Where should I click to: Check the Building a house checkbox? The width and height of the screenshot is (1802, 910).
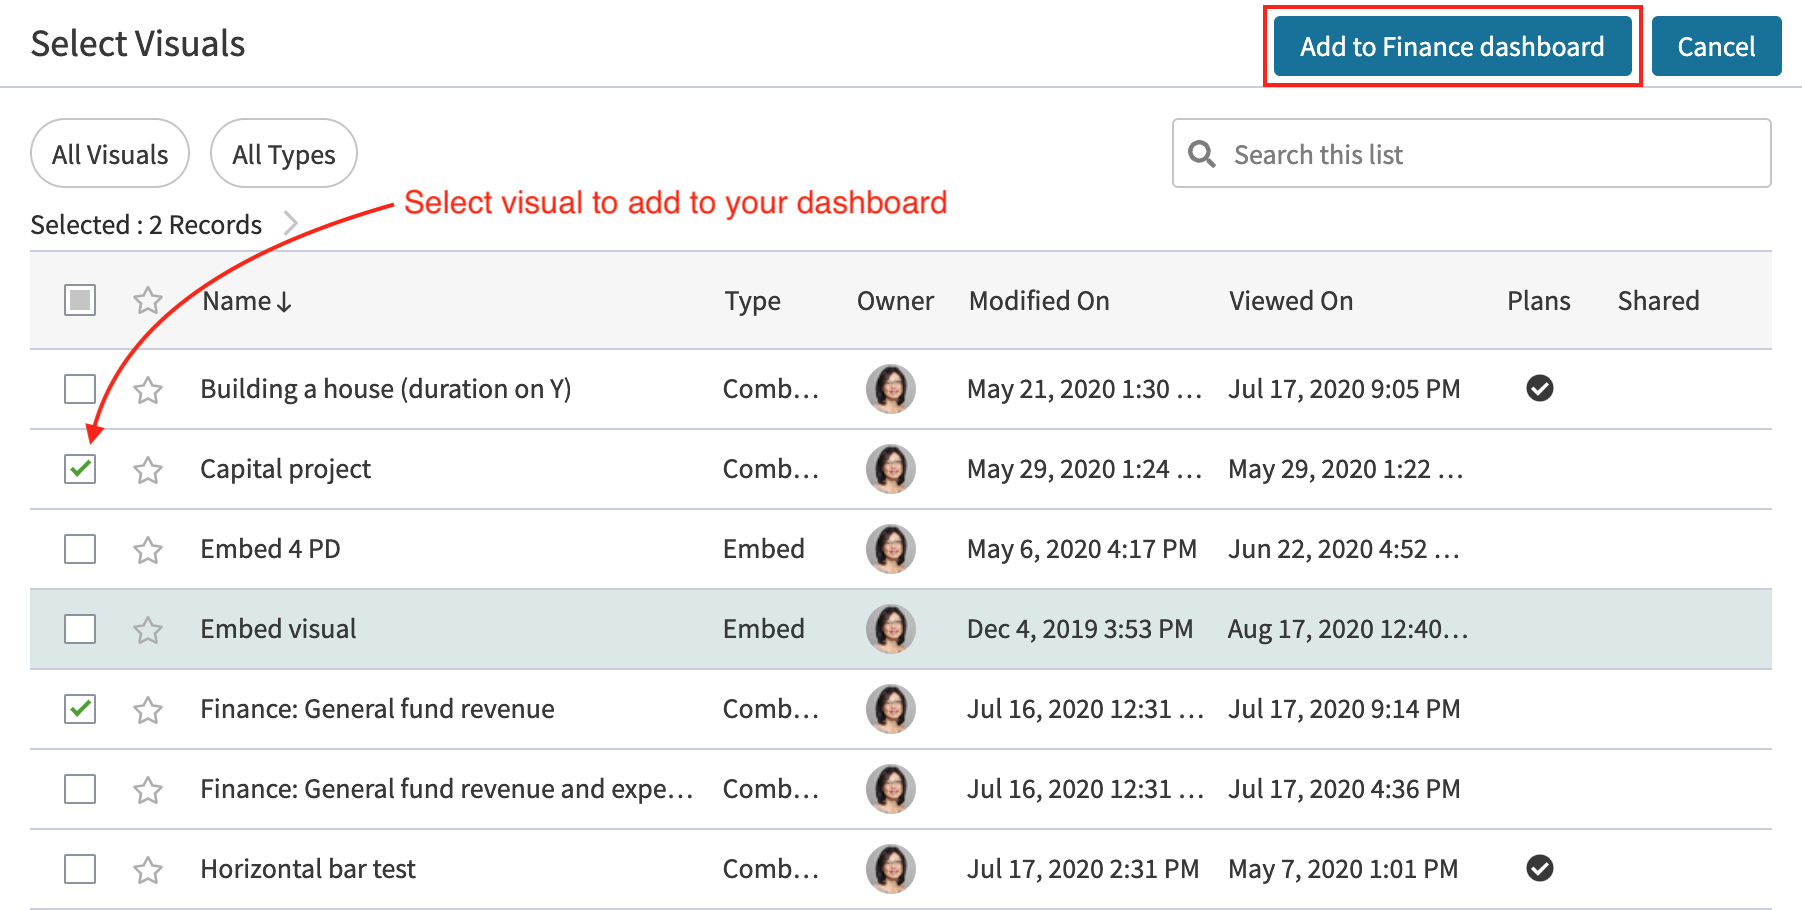pos(80,389)
